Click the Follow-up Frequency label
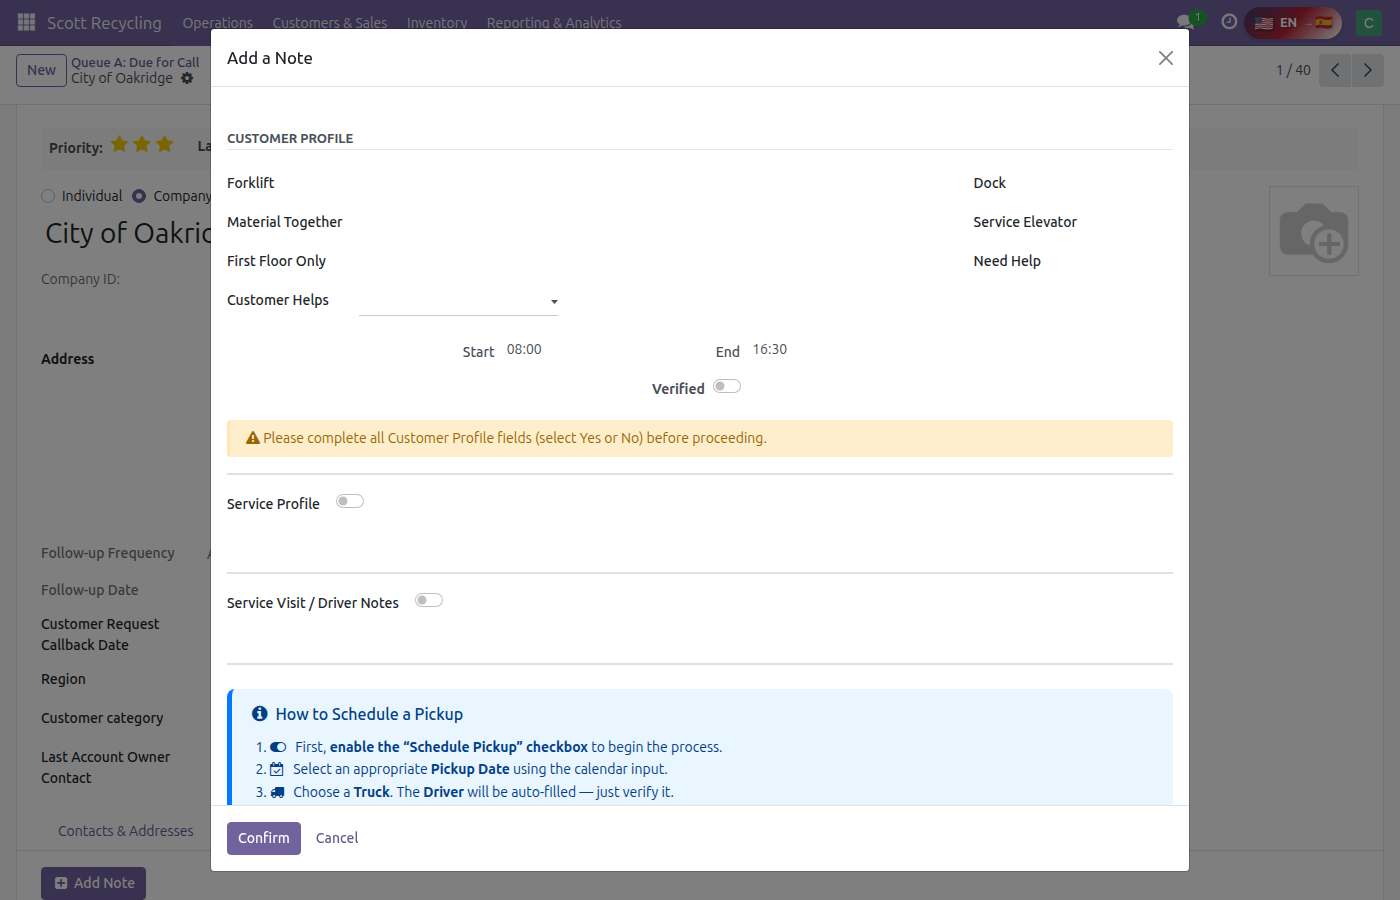This screenshot has height=900, width=1400. pyautogui.click(x=108, y=553)
